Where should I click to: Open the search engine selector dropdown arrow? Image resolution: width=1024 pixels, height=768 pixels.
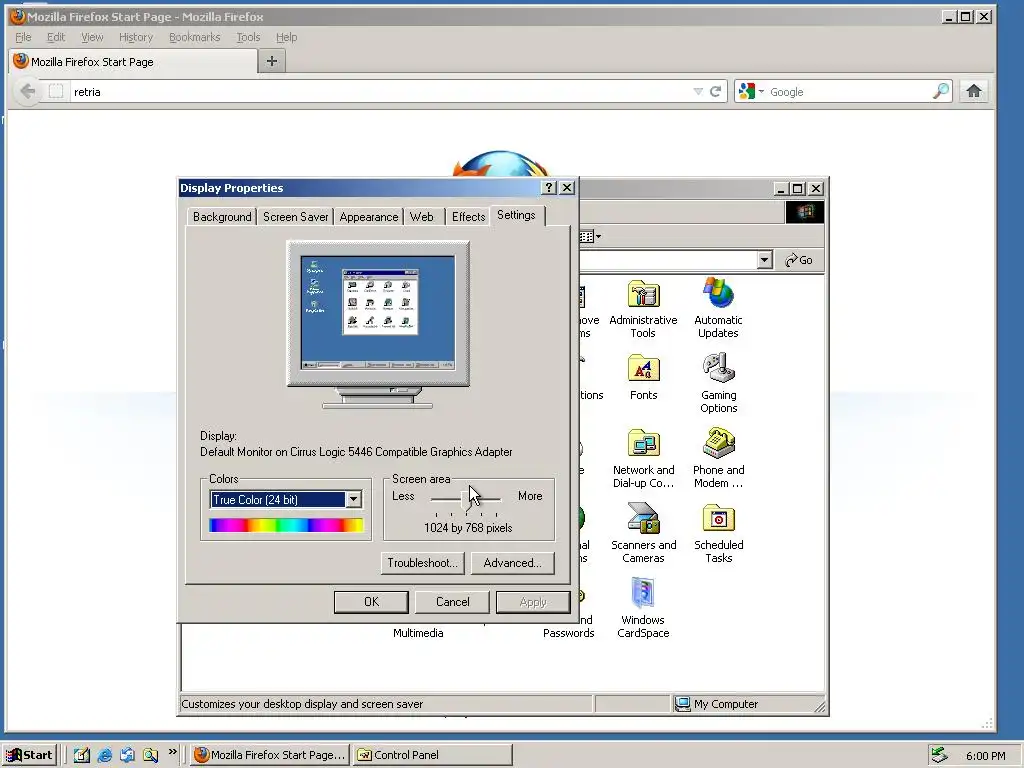pyautogui.click(x=761, y=91)
